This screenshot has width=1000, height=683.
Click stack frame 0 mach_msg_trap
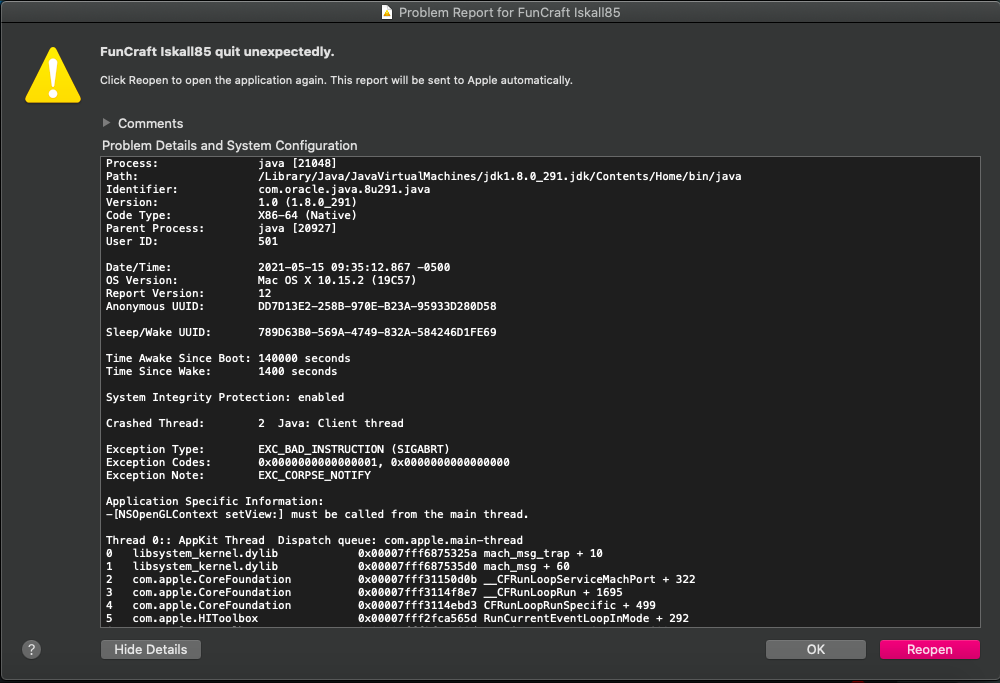pyautogui.click(x=354, y=554)
